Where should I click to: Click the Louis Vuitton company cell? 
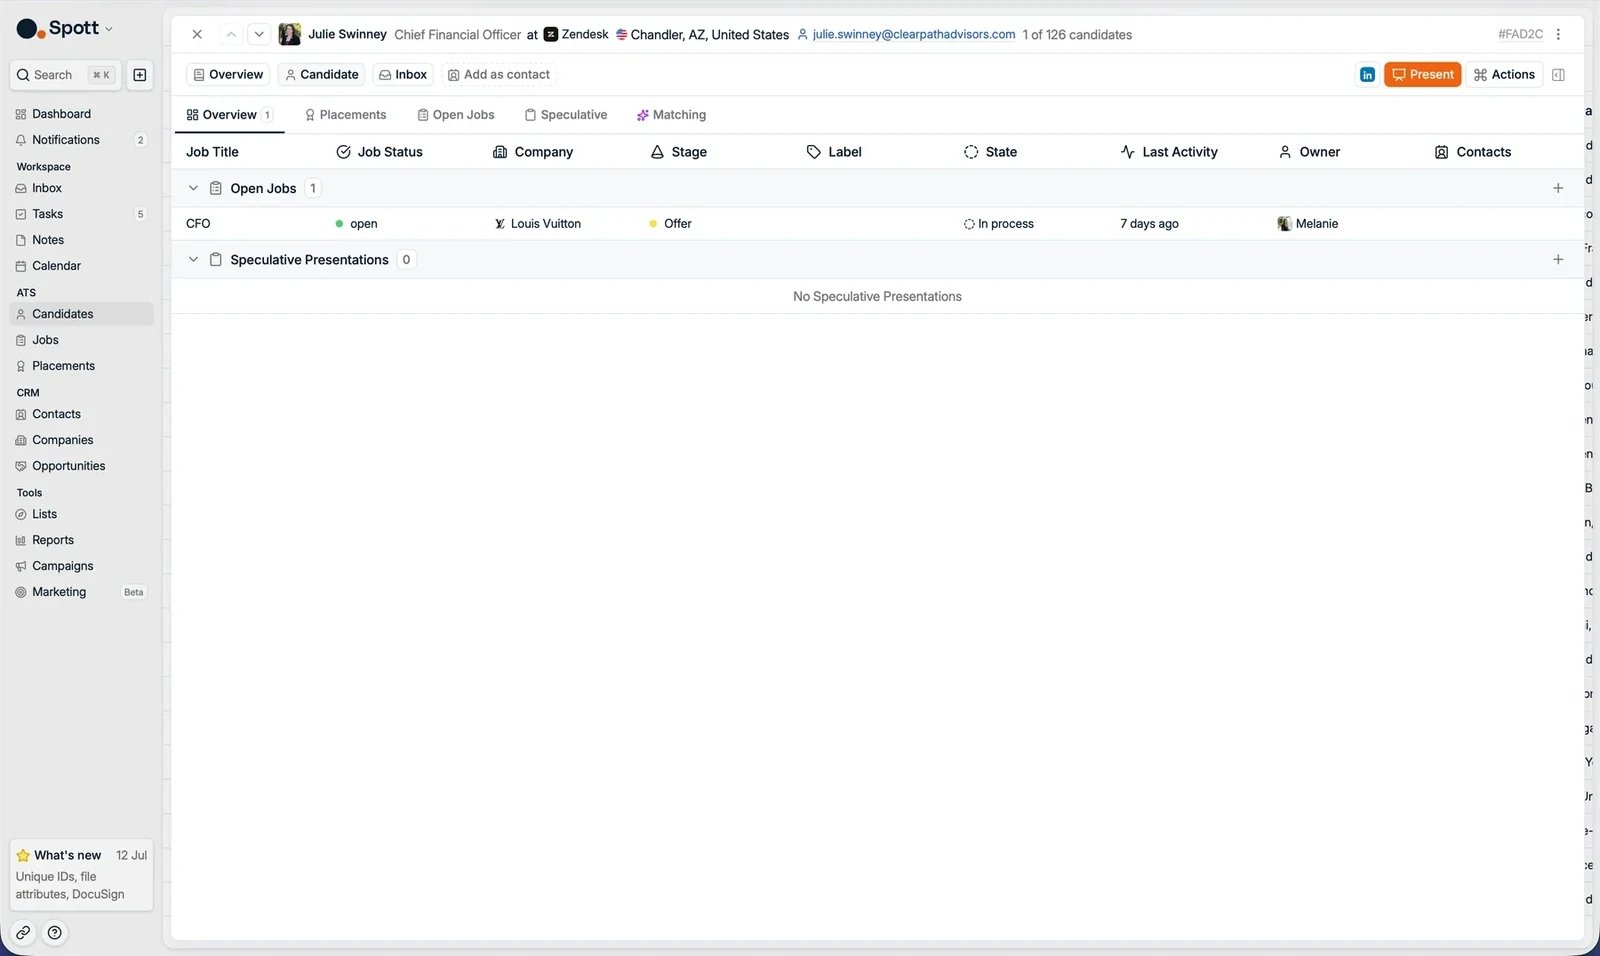pyautogui.click(x=537, y=224)
